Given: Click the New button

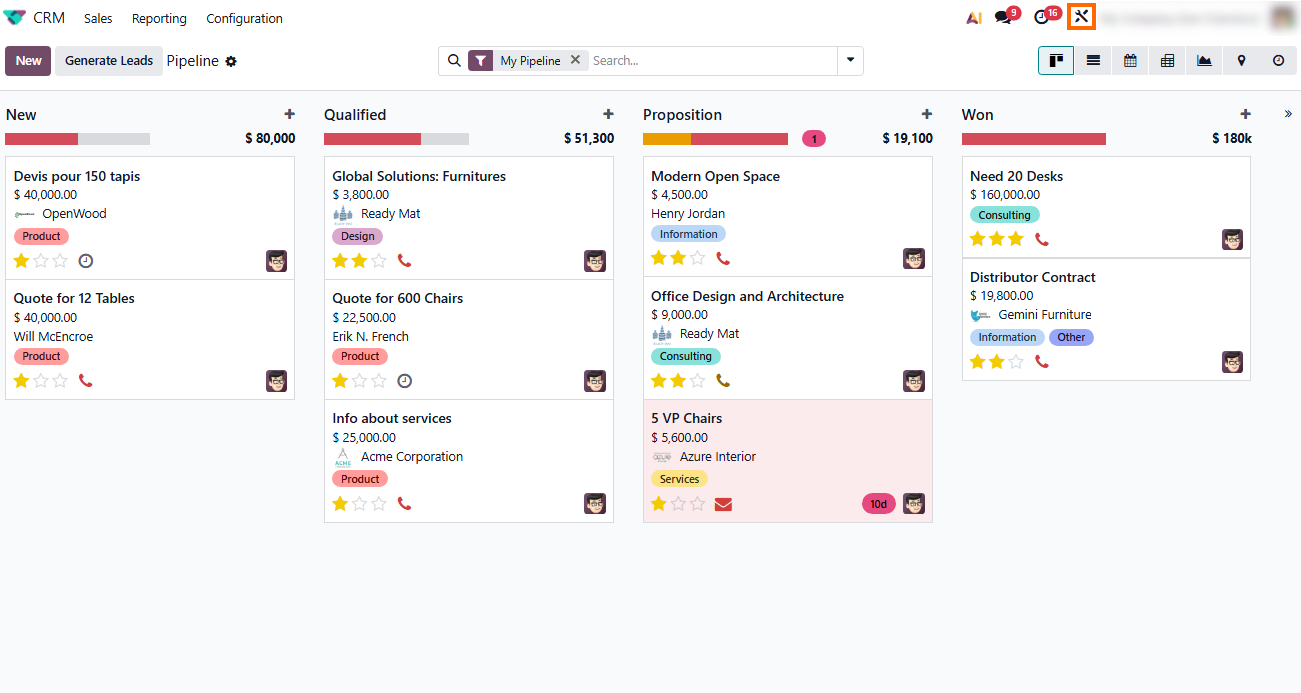Looking at the screenshot, I should pos(28,61).
